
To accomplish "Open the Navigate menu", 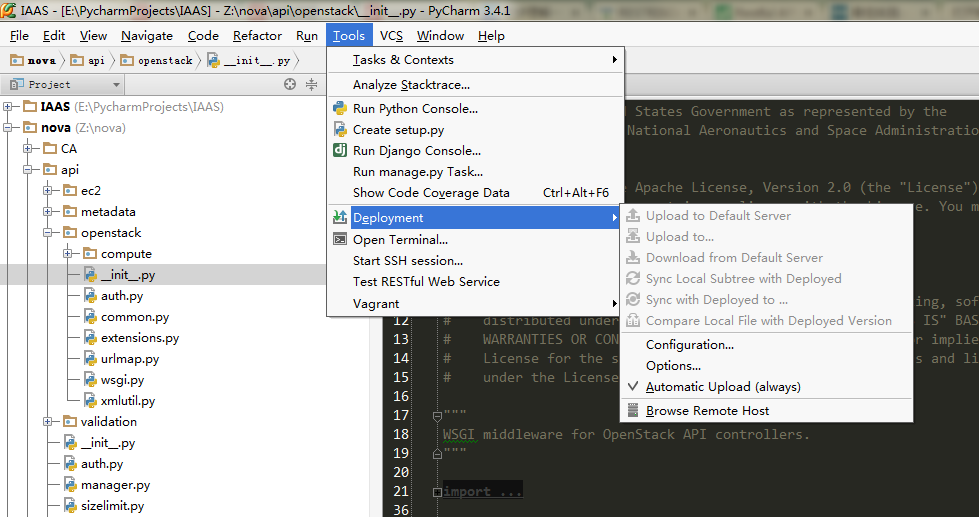I will pyautogui.click(x=147, y=36).
